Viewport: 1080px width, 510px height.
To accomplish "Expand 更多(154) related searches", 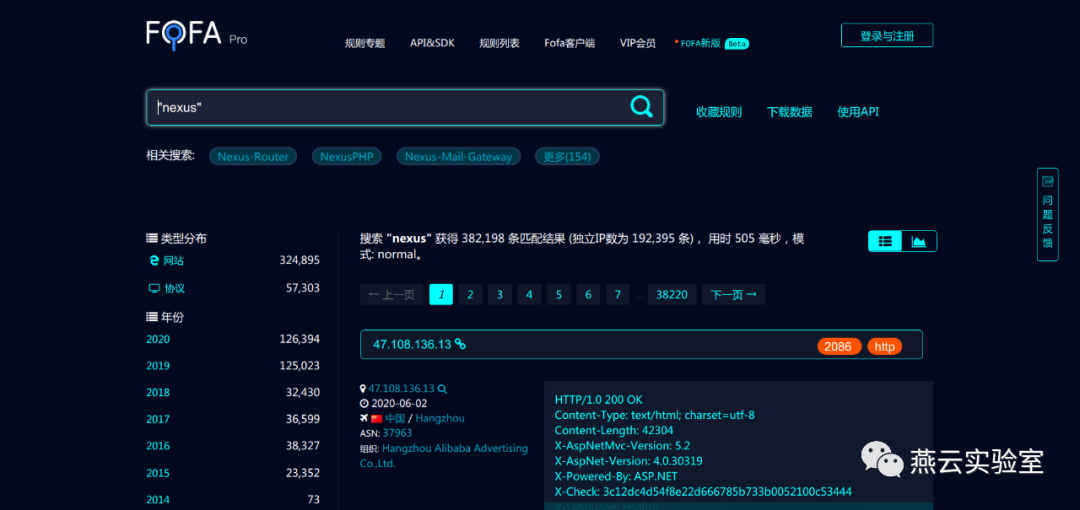I will click(567, 156).
